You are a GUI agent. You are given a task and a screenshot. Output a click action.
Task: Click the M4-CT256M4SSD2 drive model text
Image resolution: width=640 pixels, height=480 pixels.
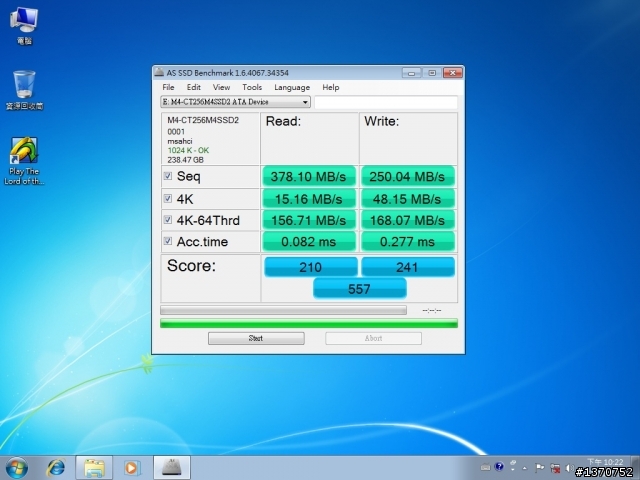click(203, 120)
